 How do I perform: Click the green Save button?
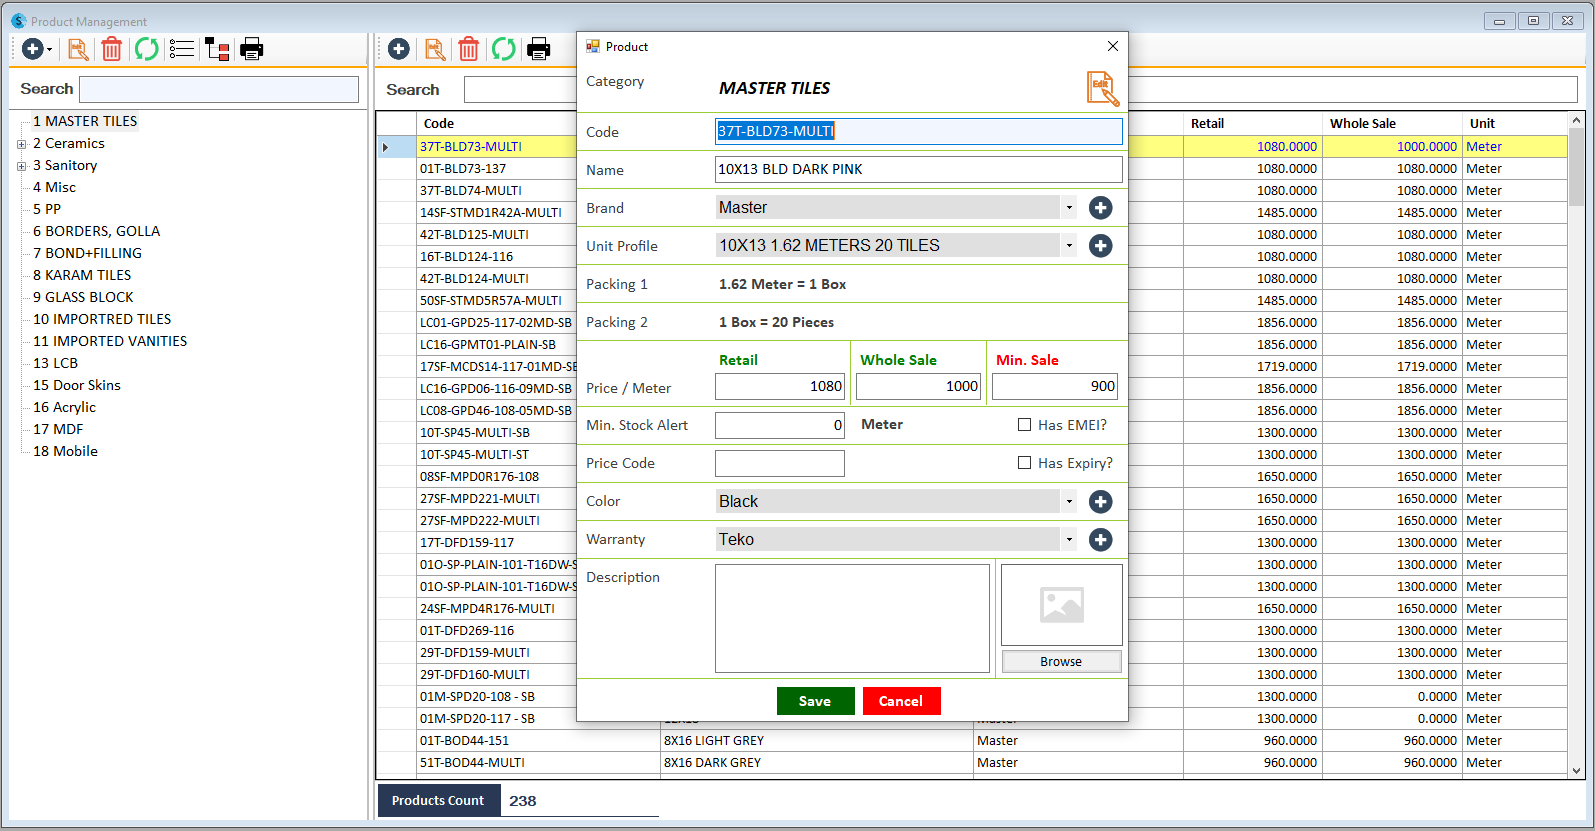(x=815, y=701)
